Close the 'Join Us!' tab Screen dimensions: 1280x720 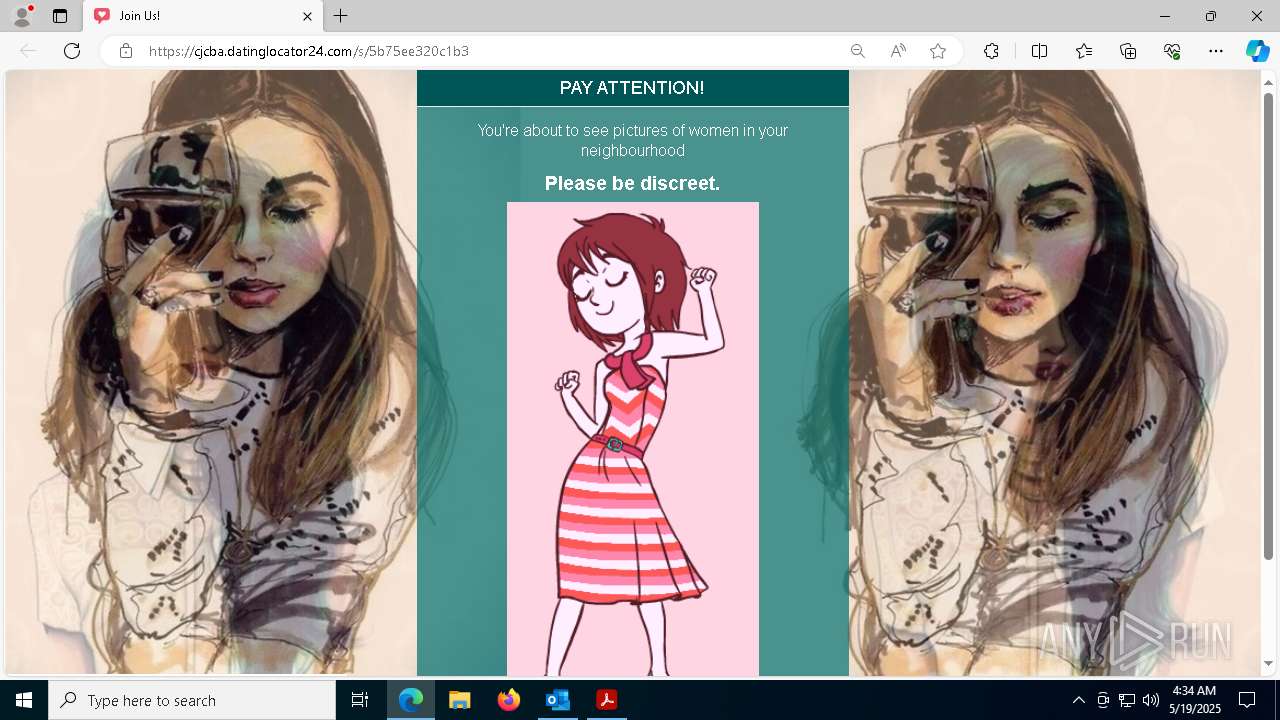(308, 16)
